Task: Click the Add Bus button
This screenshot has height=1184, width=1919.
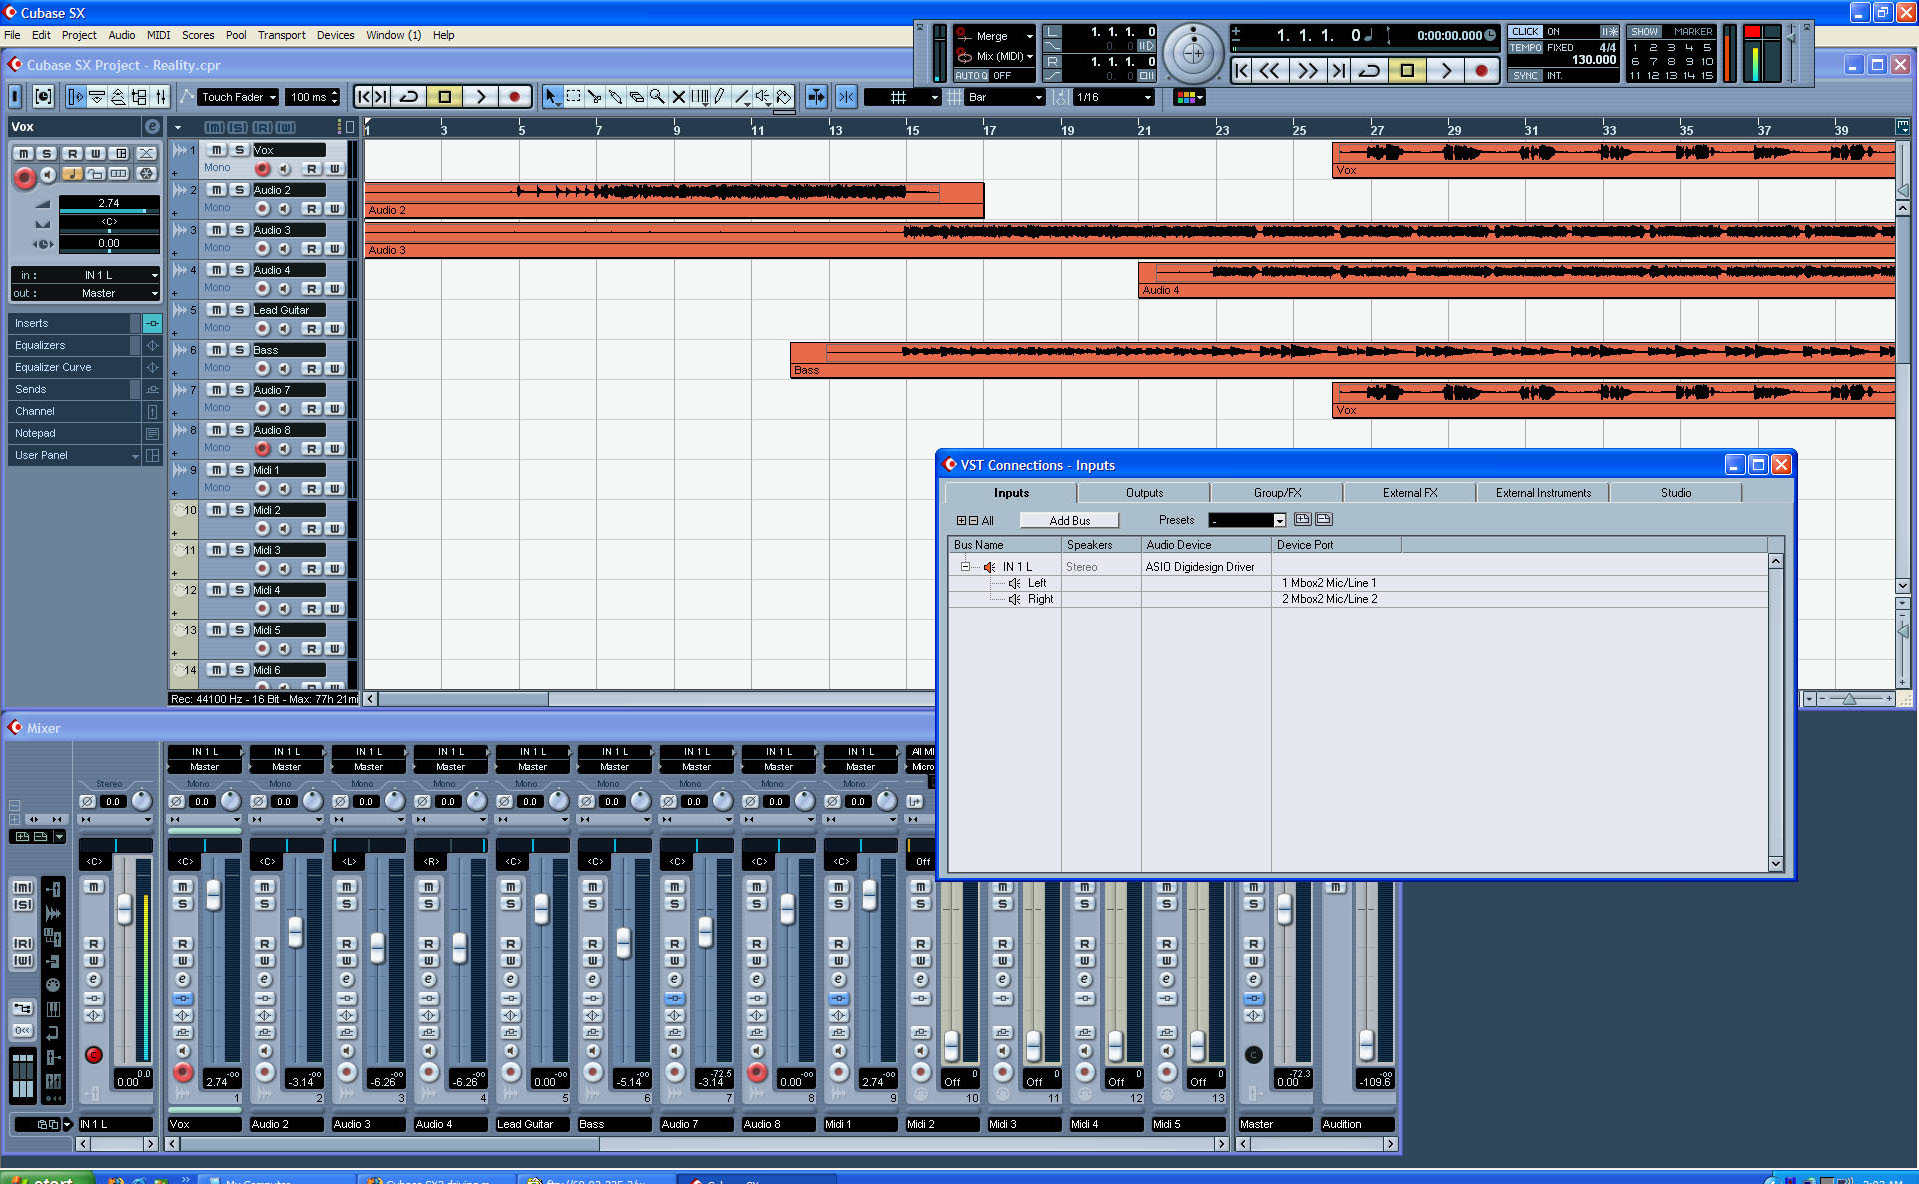Action: [1069, 521]
